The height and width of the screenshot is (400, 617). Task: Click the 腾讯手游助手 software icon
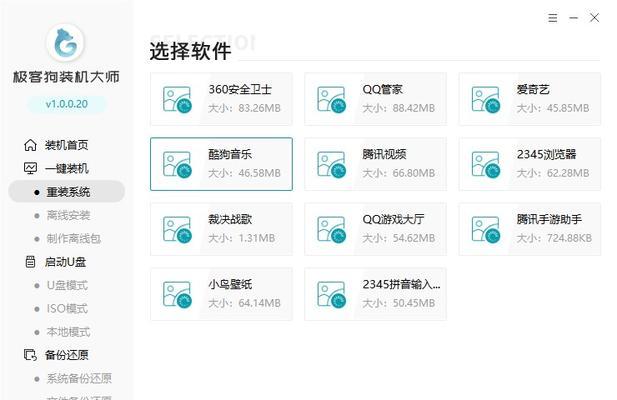(486, 229)
